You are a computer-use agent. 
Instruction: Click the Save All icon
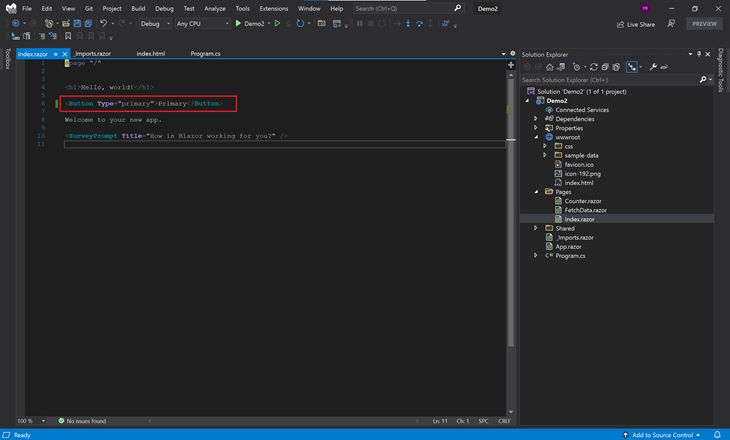88,23
